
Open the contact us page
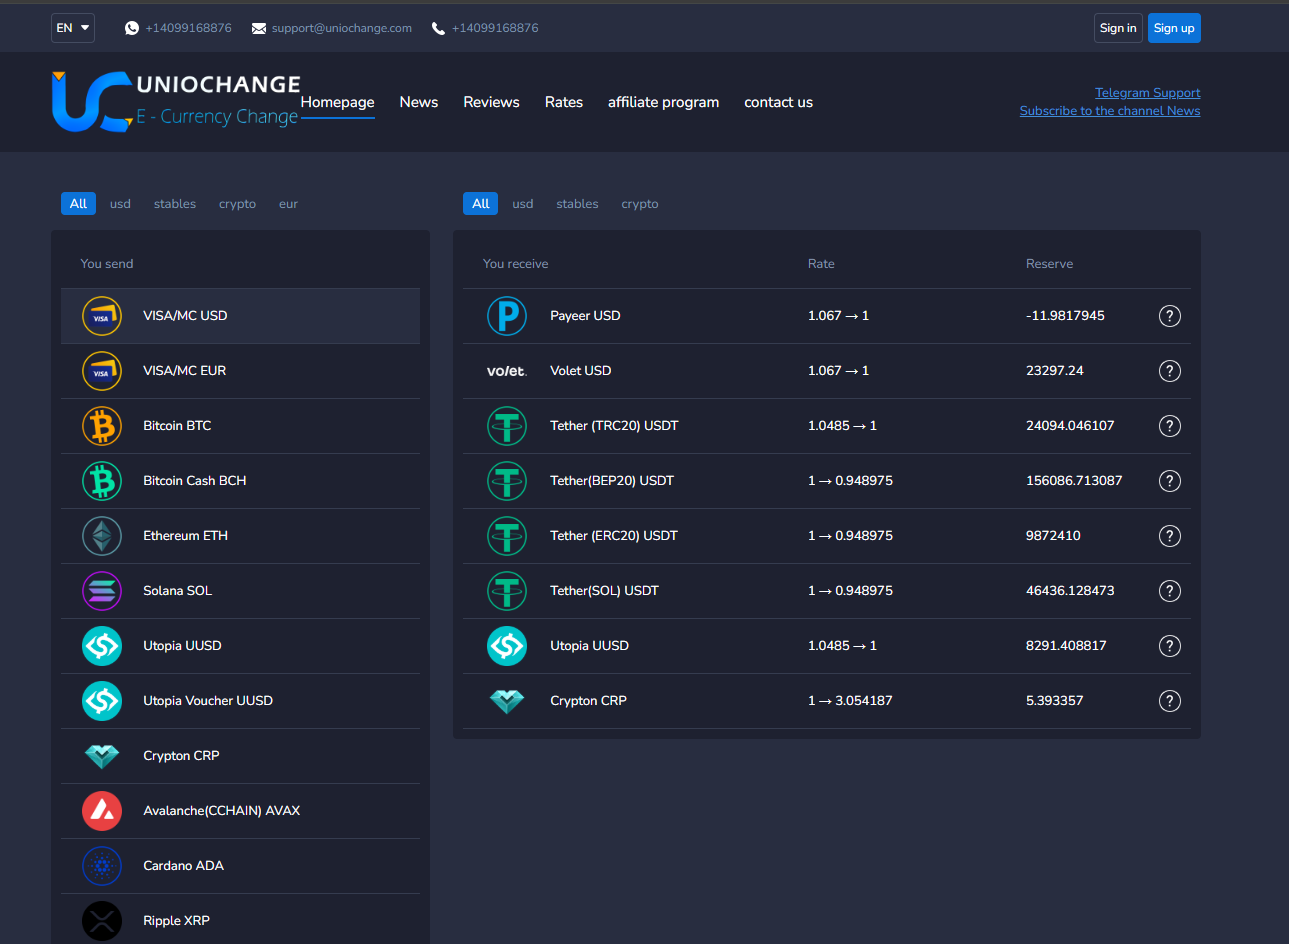click(x=778, y=102)
